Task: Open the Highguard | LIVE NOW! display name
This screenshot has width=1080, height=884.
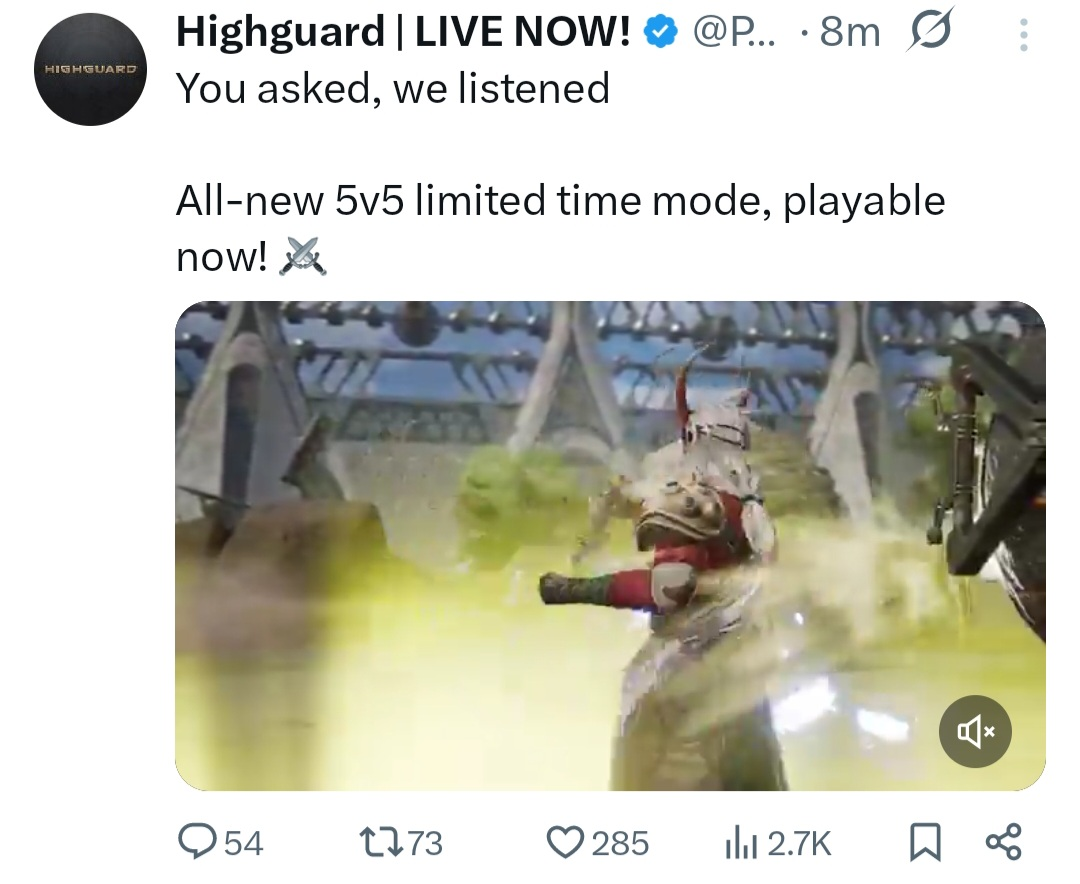Action: [403, 32]
